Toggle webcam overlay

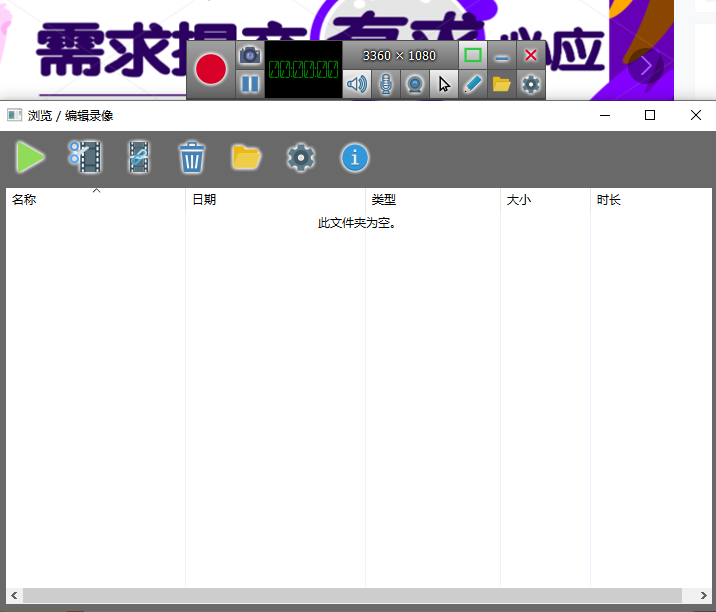click(415, 84)
